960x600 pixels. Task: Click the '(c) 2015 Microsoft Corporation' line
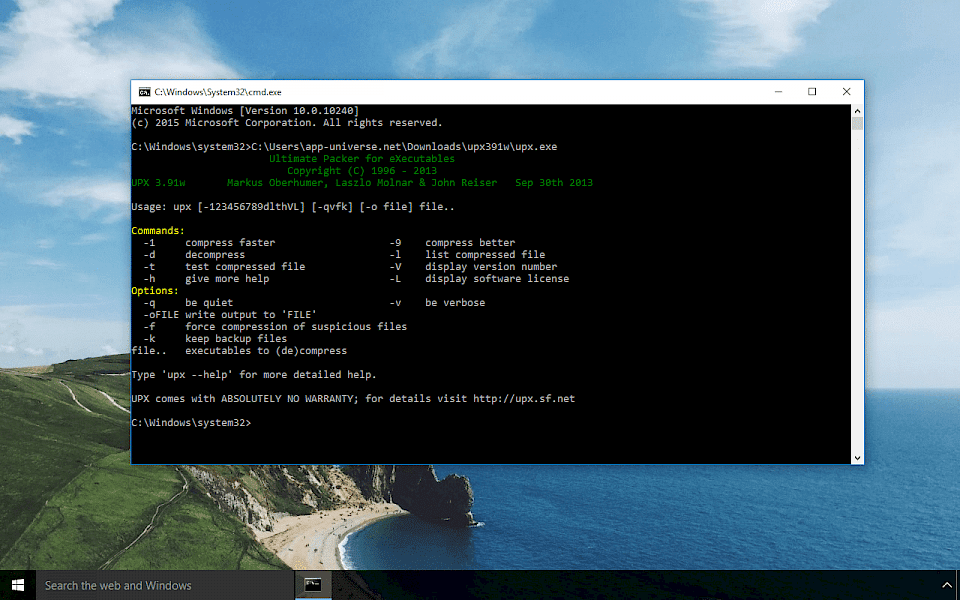287,122
